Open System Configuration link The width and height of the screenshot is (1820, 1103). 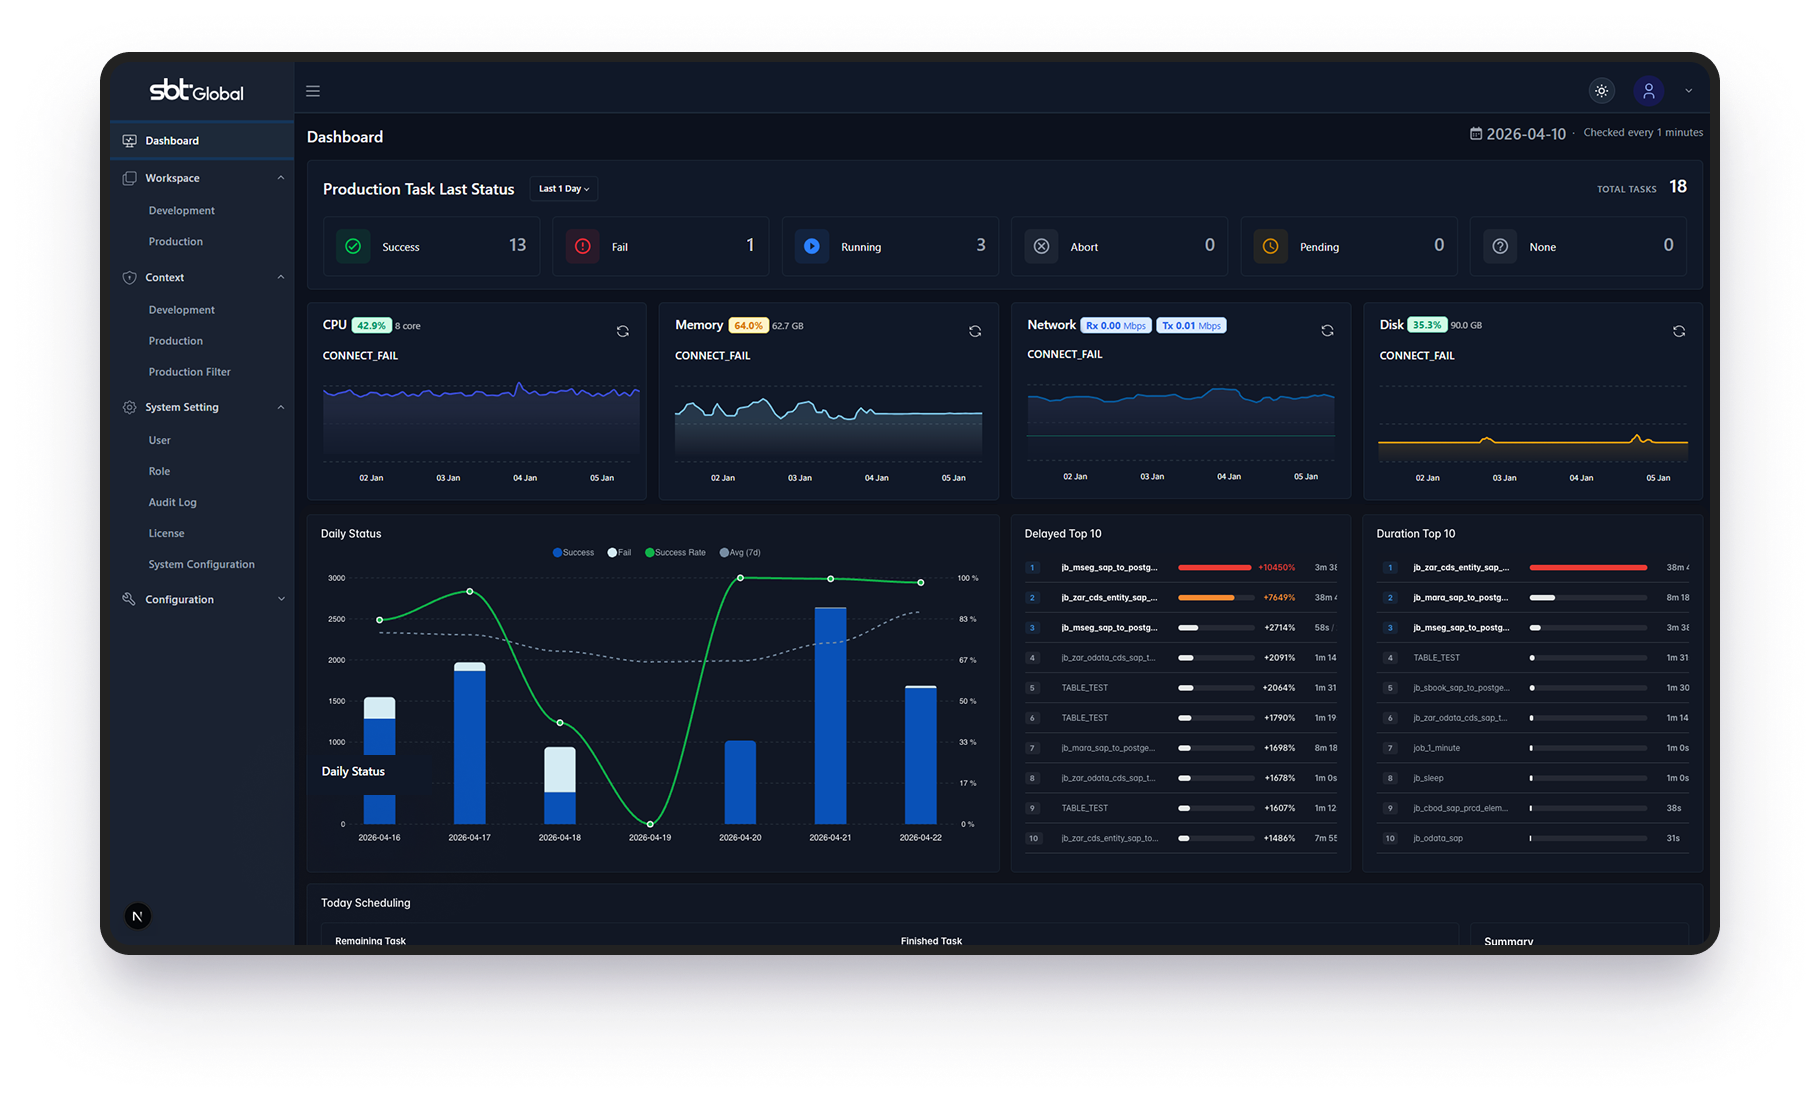point(202,564)
